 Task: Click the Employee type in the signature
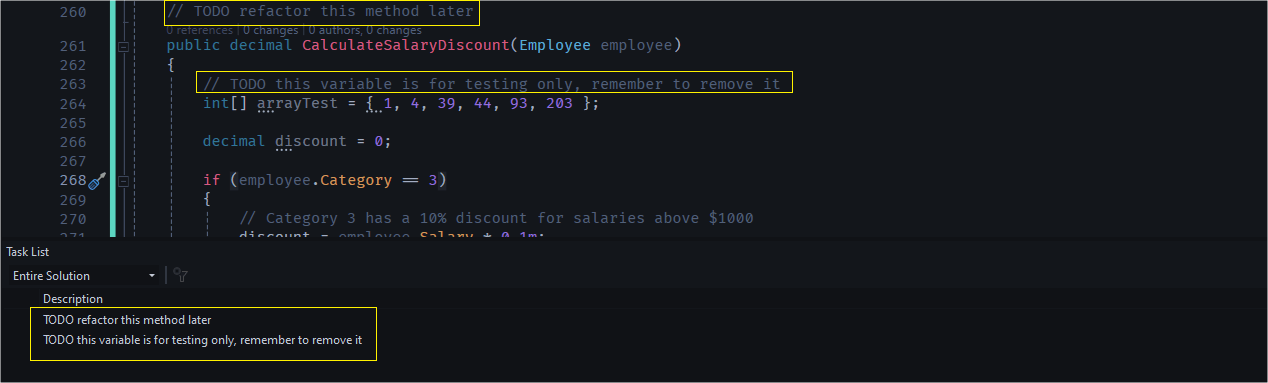556,45
